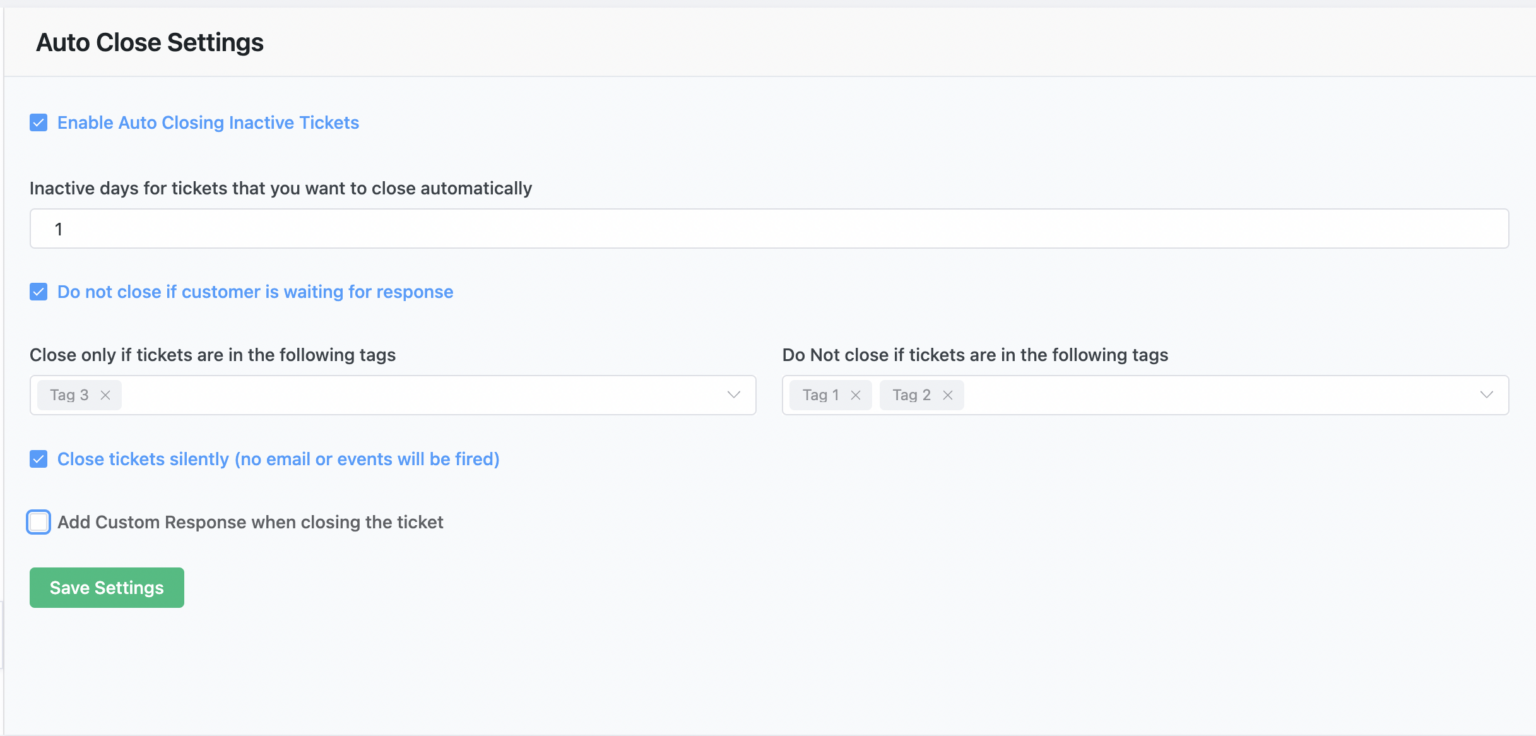Remove Tag 3 using its X icon
This screenshot has width=1536, height=736.
[106, 394]
